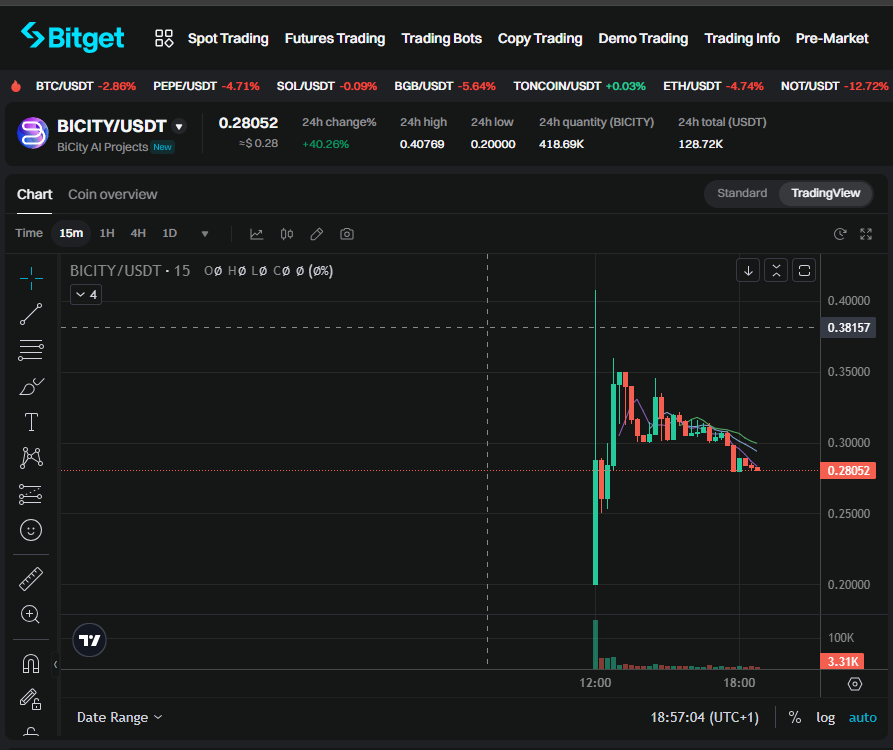Open the Fibonacci retracement tool
Viewport: 893px width, 750px height.
(x=31, y=350)
